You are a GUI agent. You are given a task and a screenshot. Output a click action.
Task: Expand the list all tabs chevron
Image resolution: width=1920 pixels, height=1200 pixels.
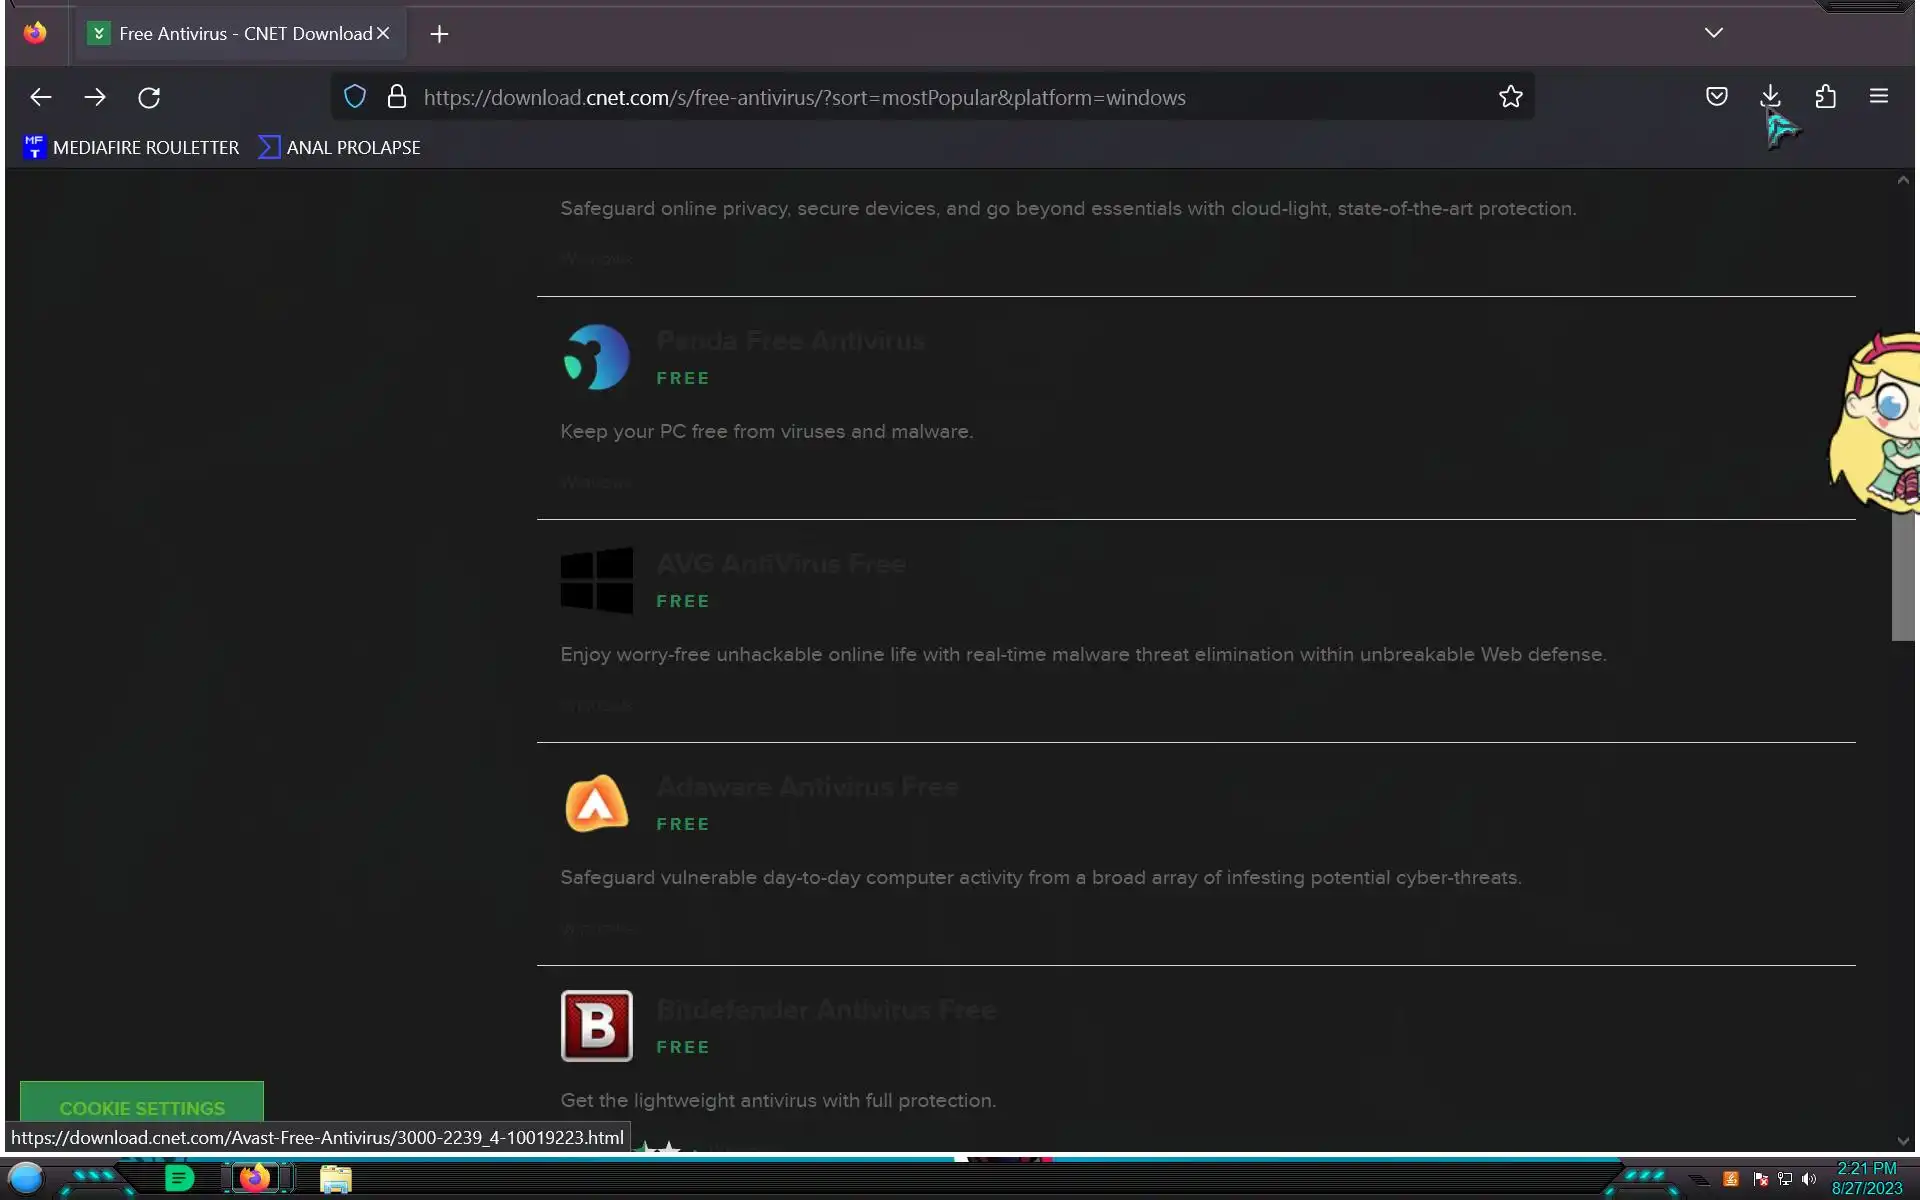1713,33
